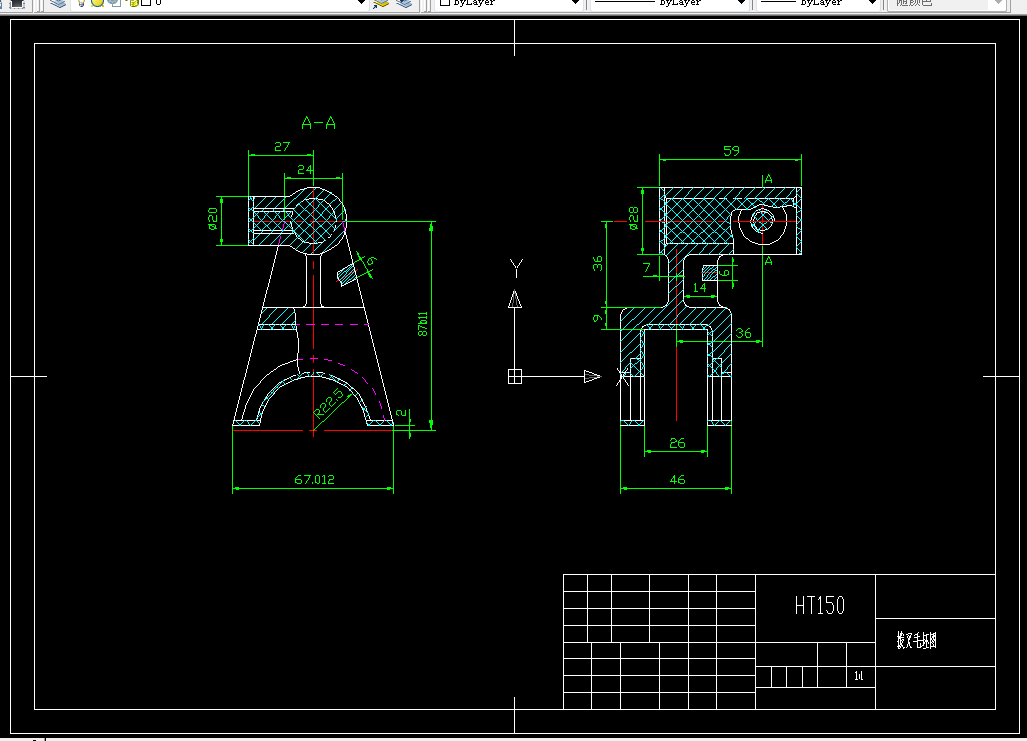Select the 拨叉毛坯图 title text
This screenshot has width=1027, height=741.
[x=916, y=640]
